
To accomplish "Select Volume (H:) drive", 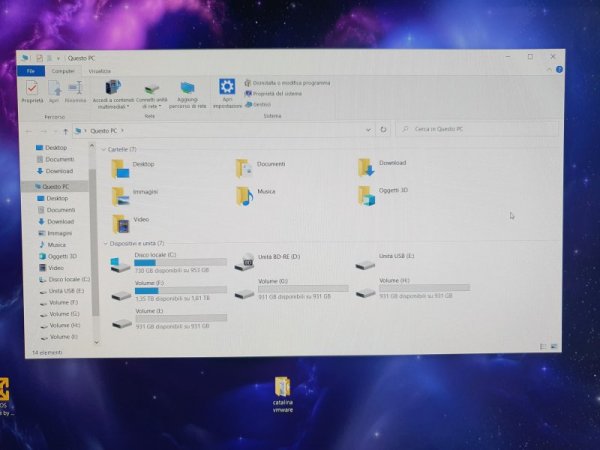I will (412, 288).
